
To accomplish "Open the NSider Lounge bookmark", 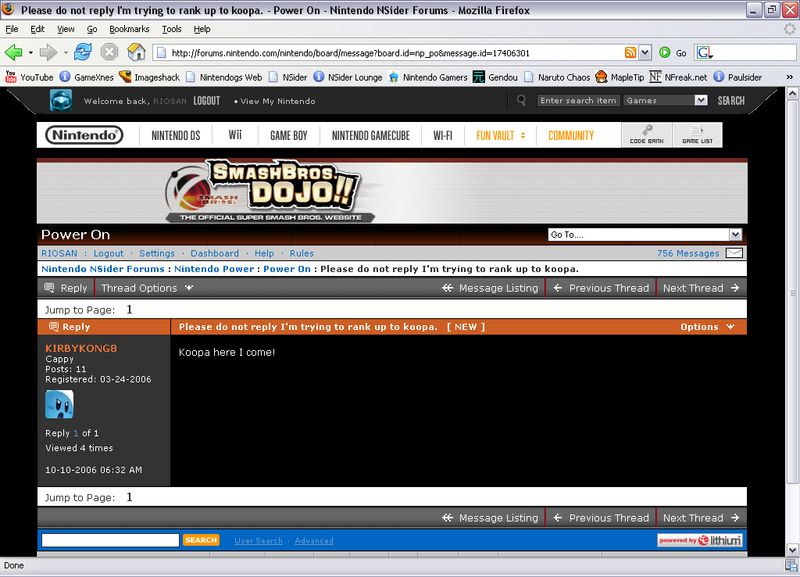I will (348, 77).
